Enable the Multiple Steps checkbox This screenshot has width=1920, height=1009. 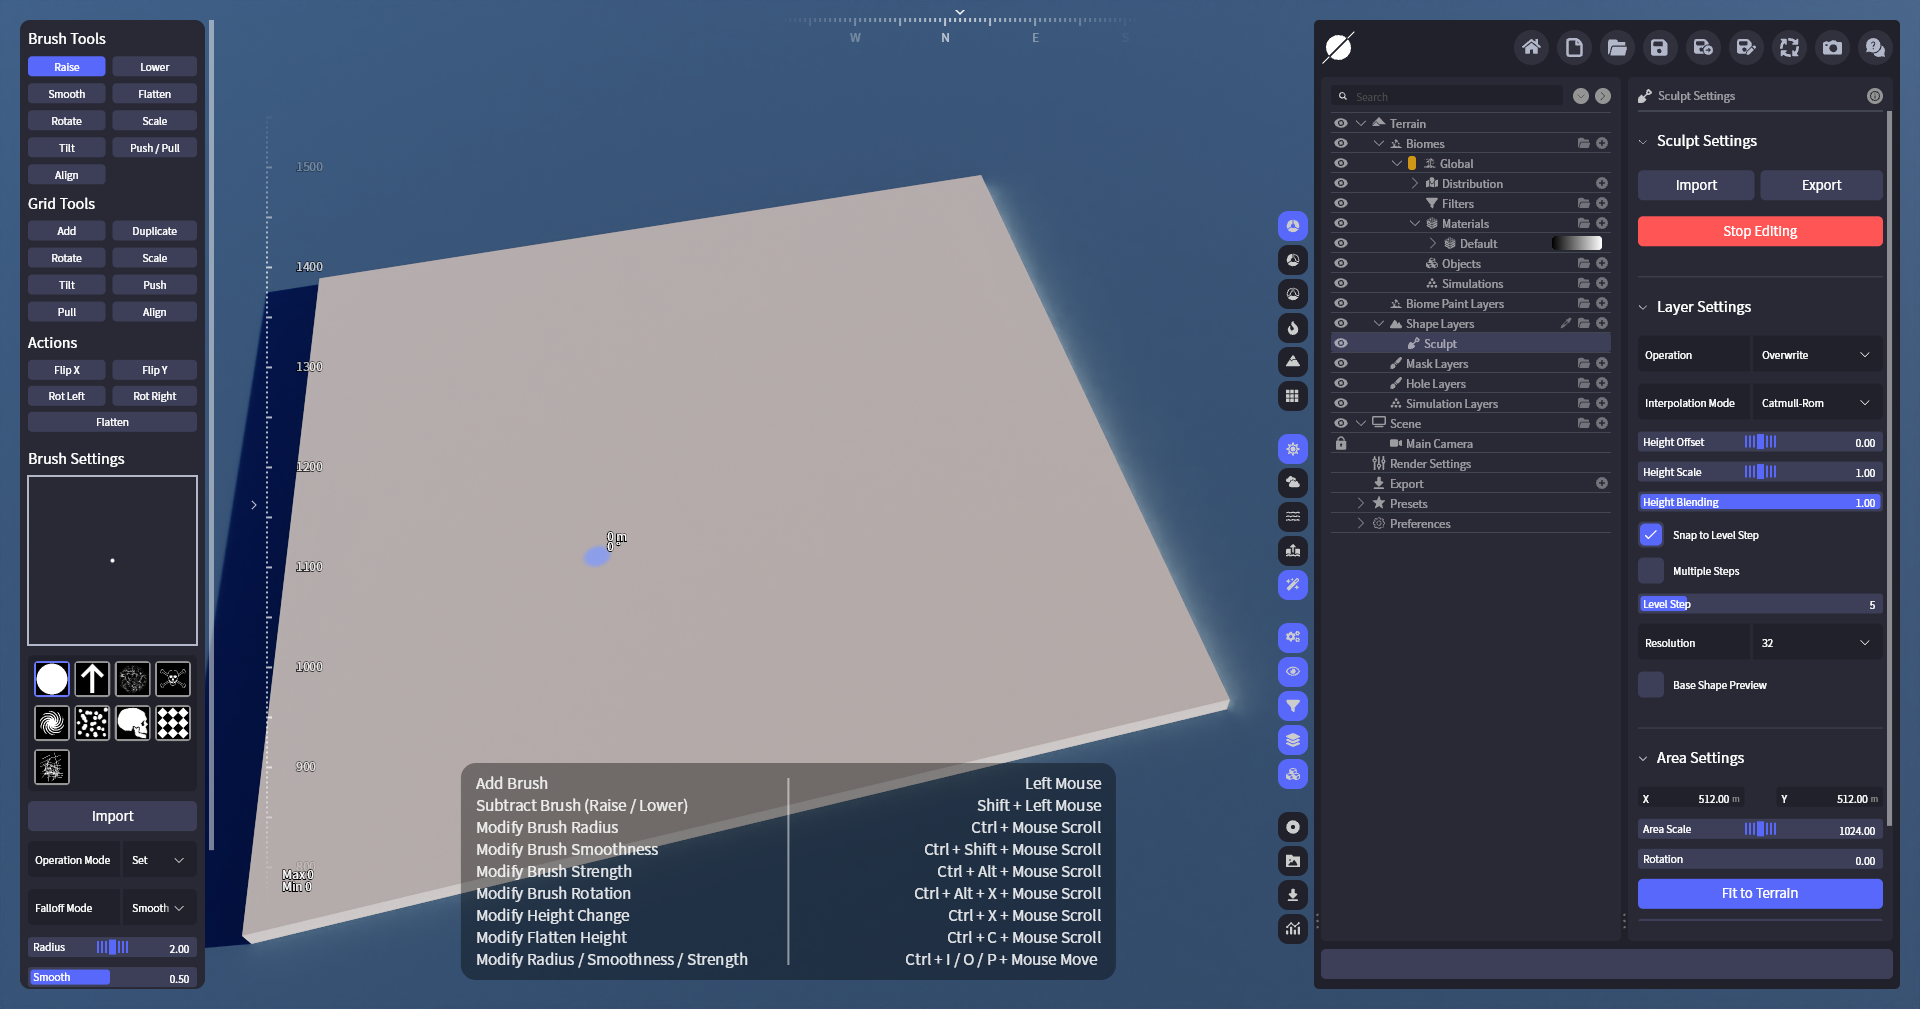click(1651, 571)
